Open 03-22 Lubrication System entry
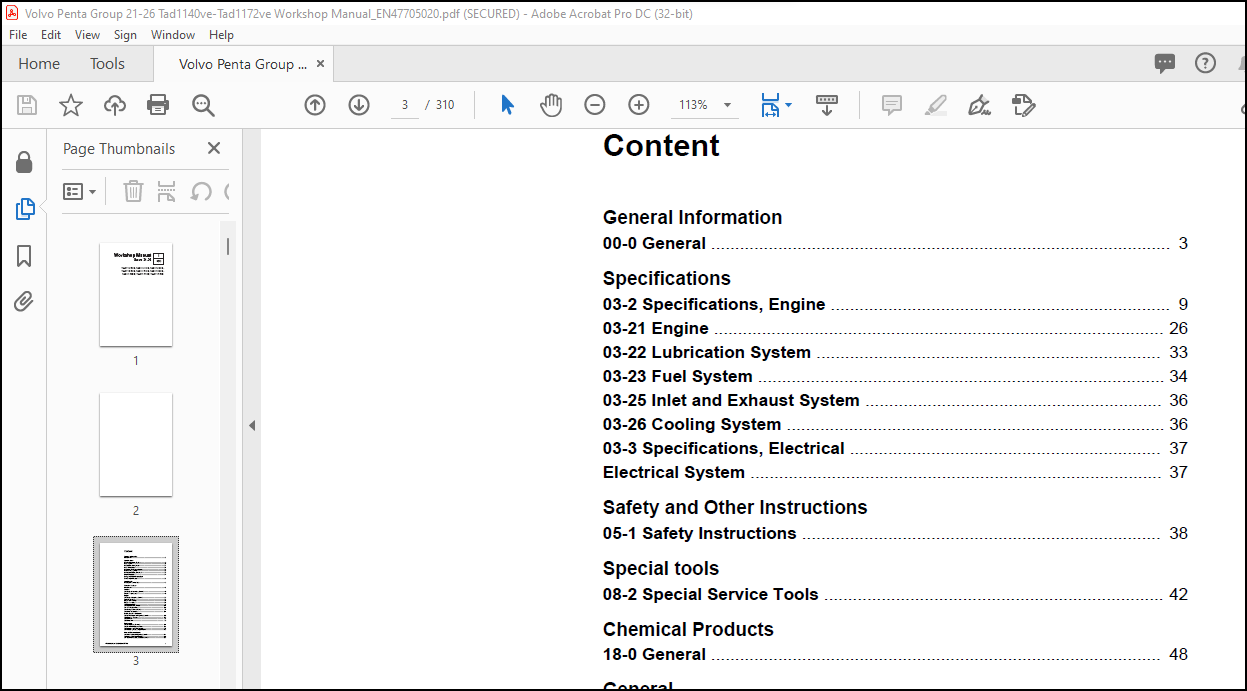 click(895, 352)
